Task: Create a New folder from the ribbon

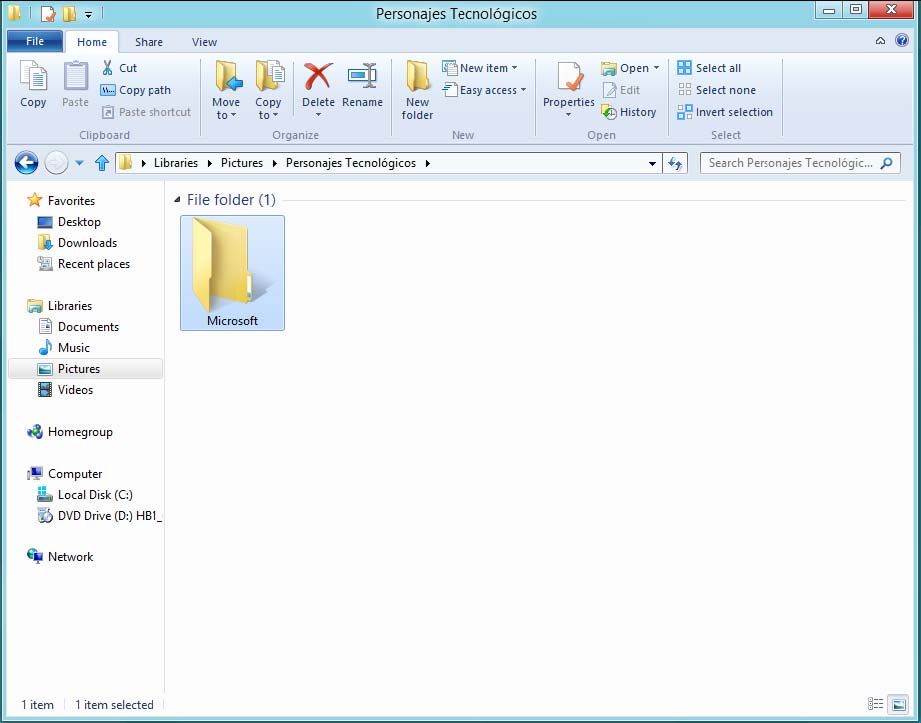Action: [417, 90]
